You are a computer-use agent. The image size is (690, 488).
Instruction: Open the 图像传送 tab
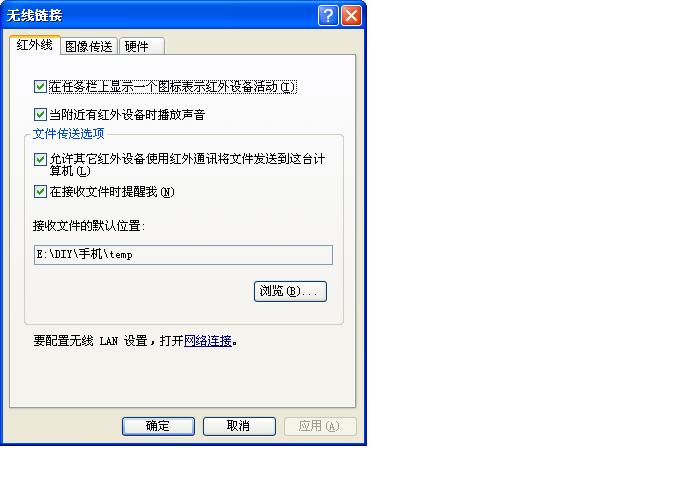point(89,46)
